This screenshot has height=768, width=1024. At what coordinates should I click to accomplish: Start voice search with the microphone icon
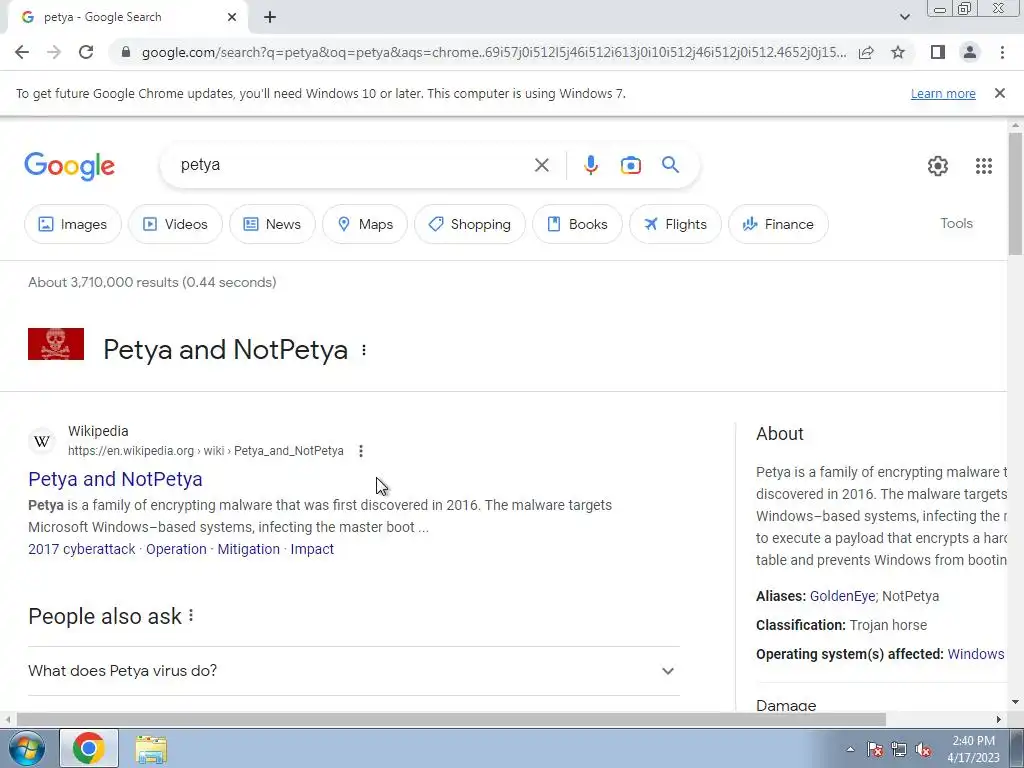590,165
